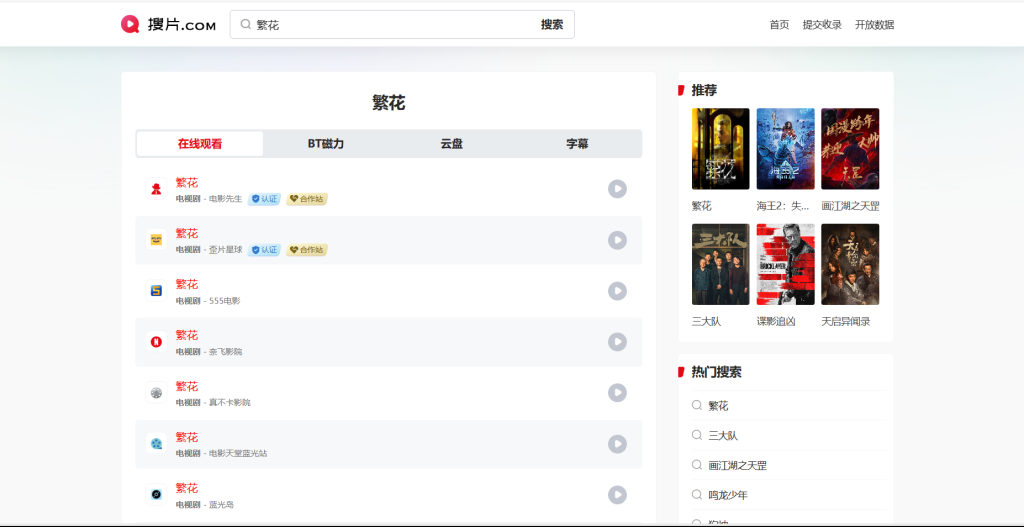This screenshot has width=1024, height=527.
Task: Select 画江湖之天罡 in hot searches
Action: tap(737, 466)
